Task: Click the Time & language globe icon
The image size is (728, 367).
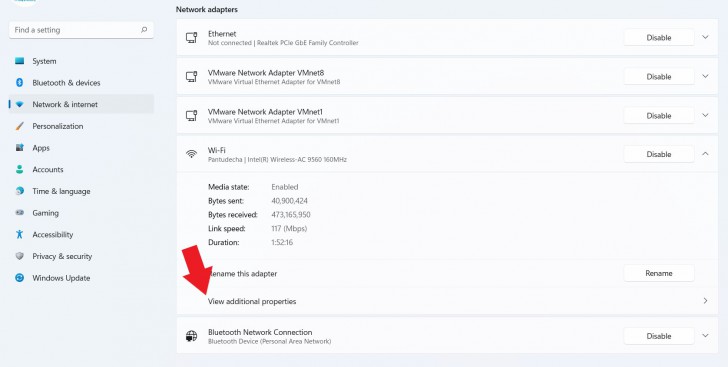Action: pyautogui.click(x=20, y=191)
